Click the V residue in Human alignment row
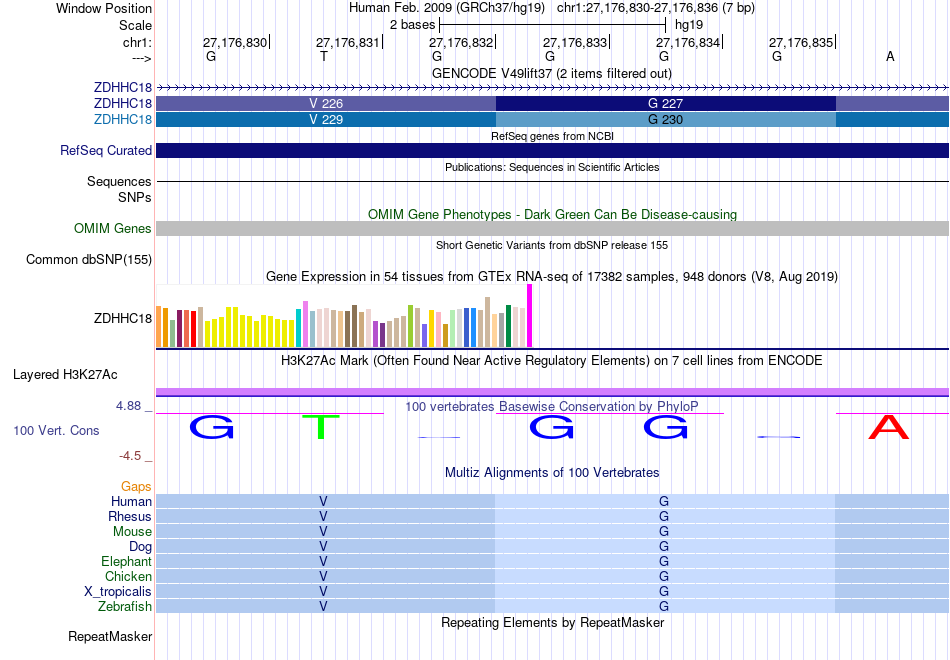The height and width of the screenshot is (660, 950). click(324, 501)
